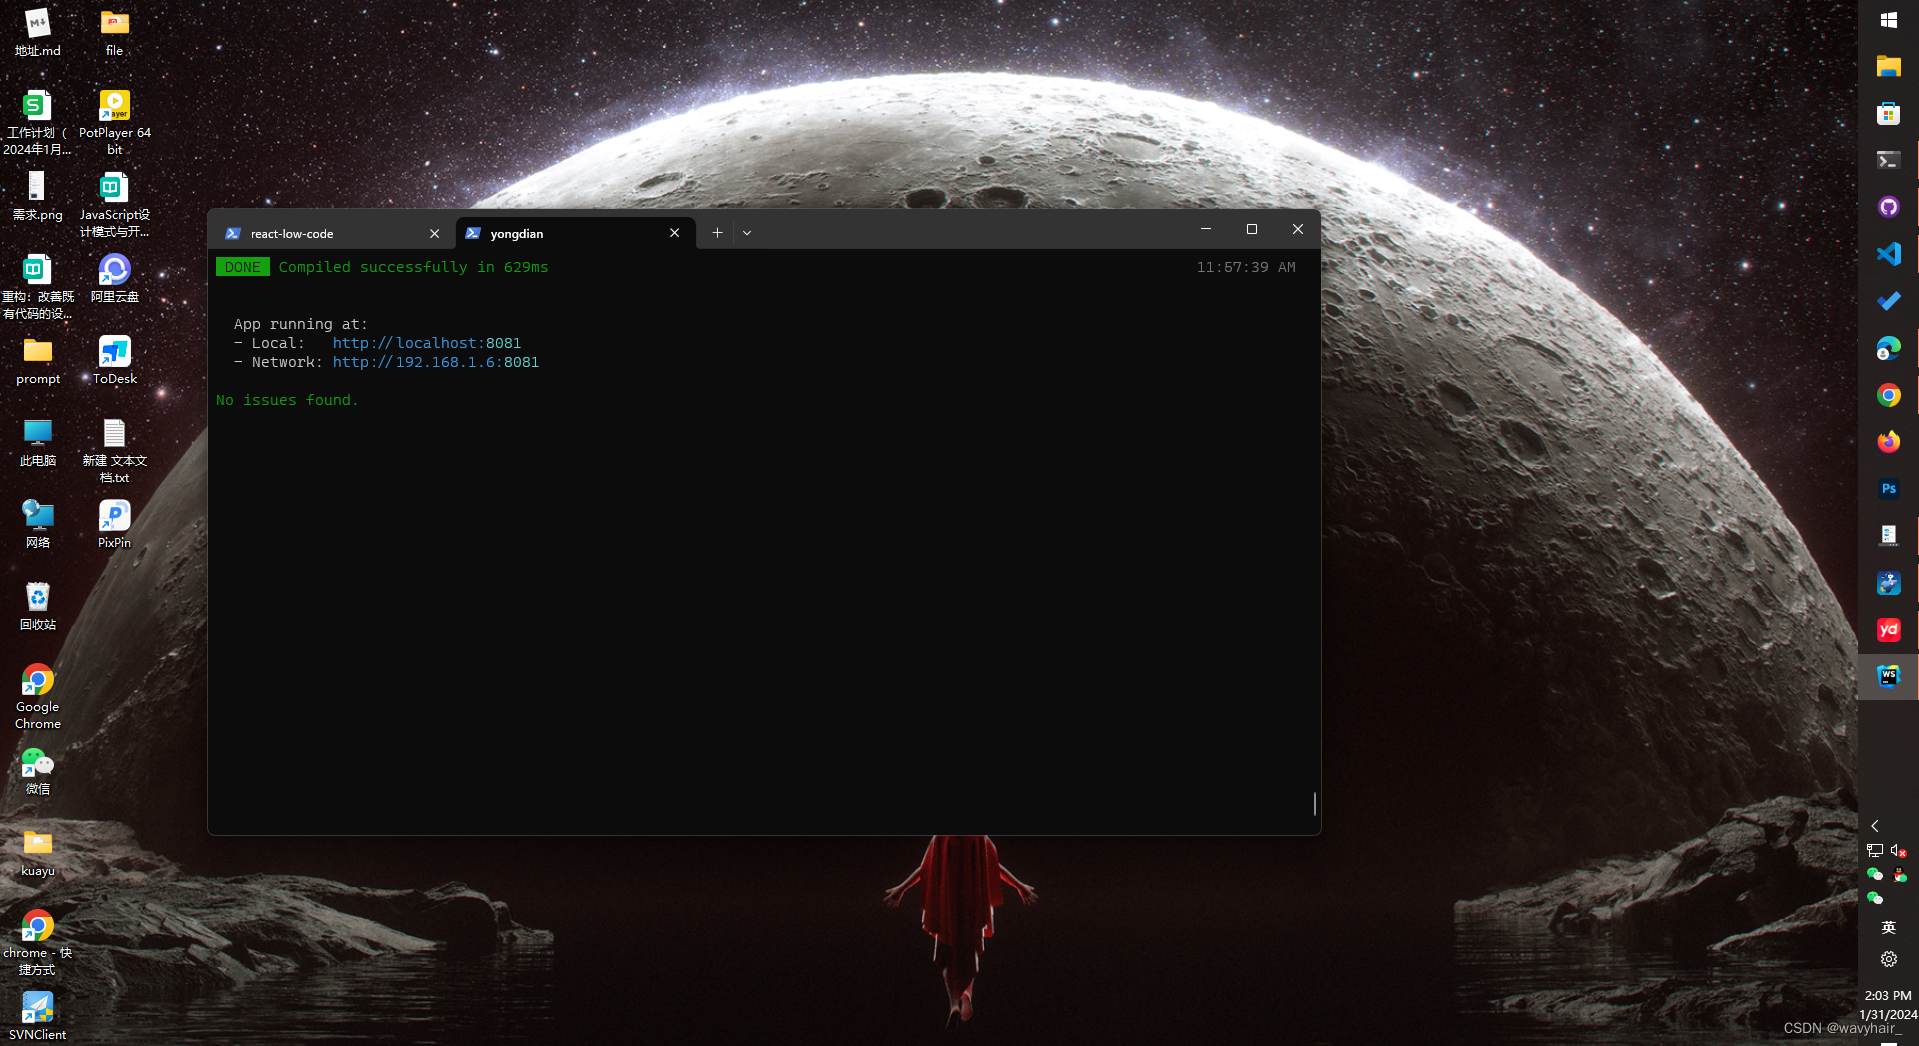1919x1046 pixels.
Task: Open the tray settings gear icon
Action: [1888, 959]
